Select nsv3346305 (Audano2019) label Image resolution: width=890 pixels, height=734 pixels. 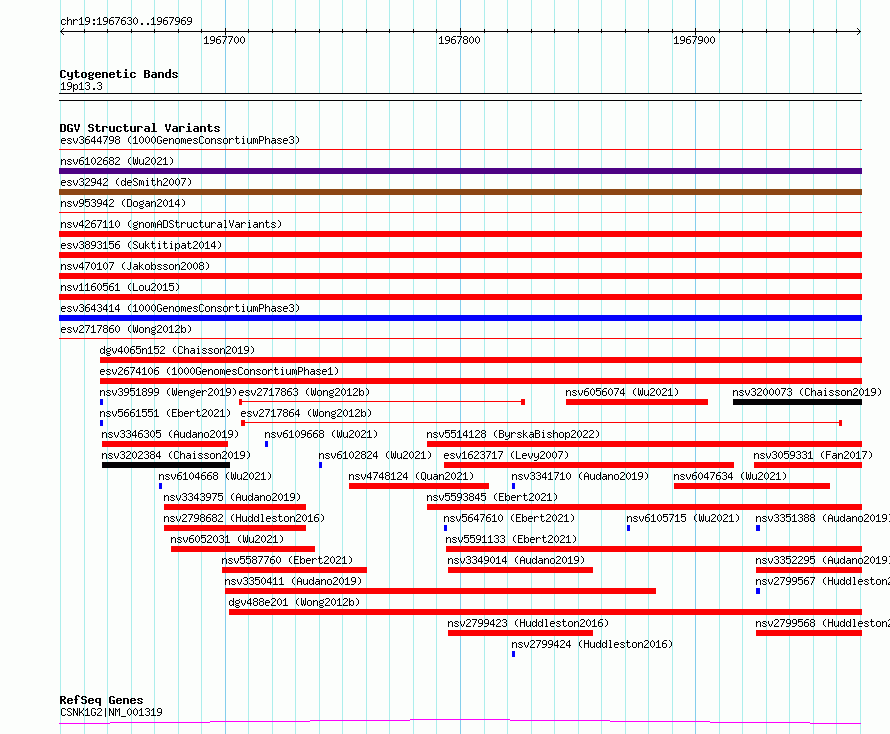pyautogui.click(x=170, y=434)
